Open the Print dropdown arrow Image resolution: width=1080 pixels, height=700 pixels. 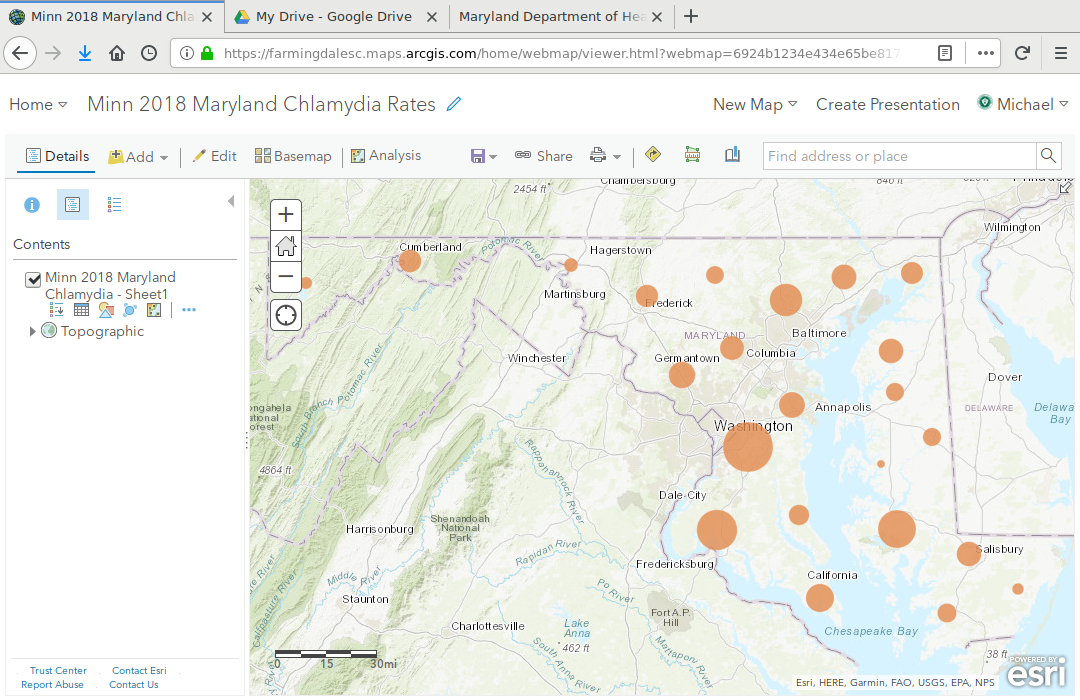coord(615,156)
